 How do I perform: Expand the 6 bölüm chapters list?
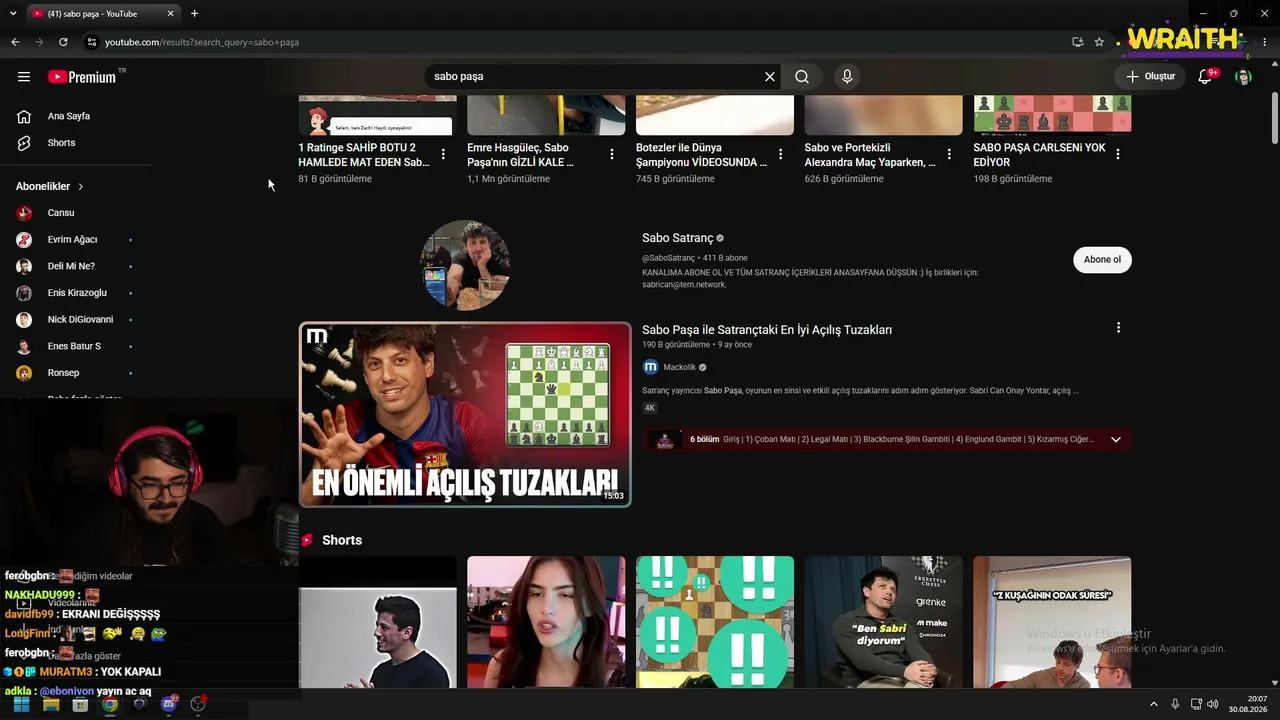(1116, 439)
